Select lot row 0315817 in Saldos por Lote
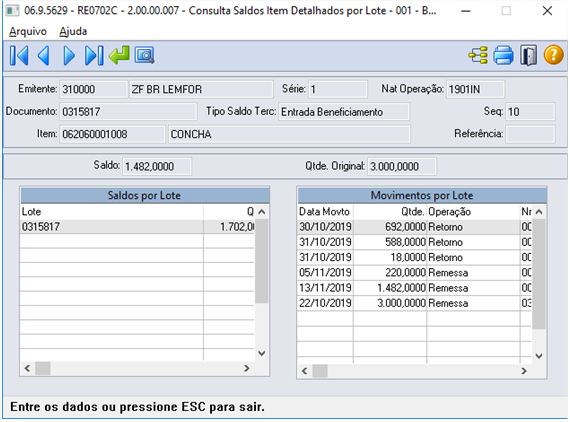570x422 pixels. coord(137,227)
